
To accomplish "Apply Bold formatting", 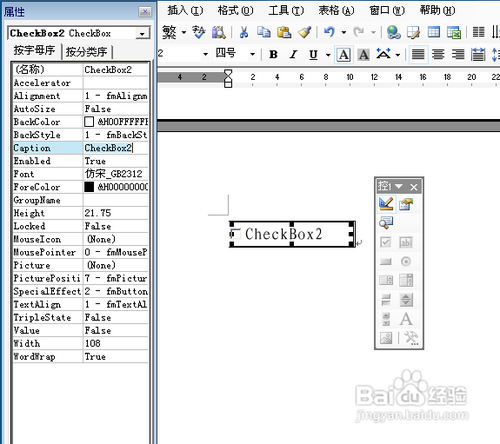I will coord(274,54).
